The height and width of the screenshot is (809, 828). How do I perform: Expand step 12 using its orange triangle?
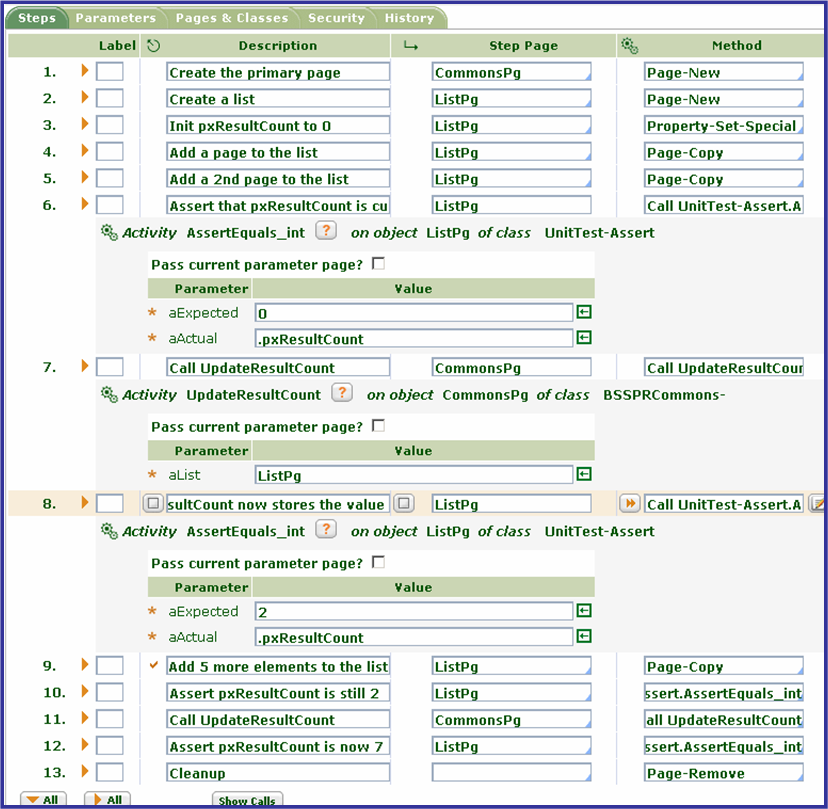pyautogui.click(x=84, y=745)
